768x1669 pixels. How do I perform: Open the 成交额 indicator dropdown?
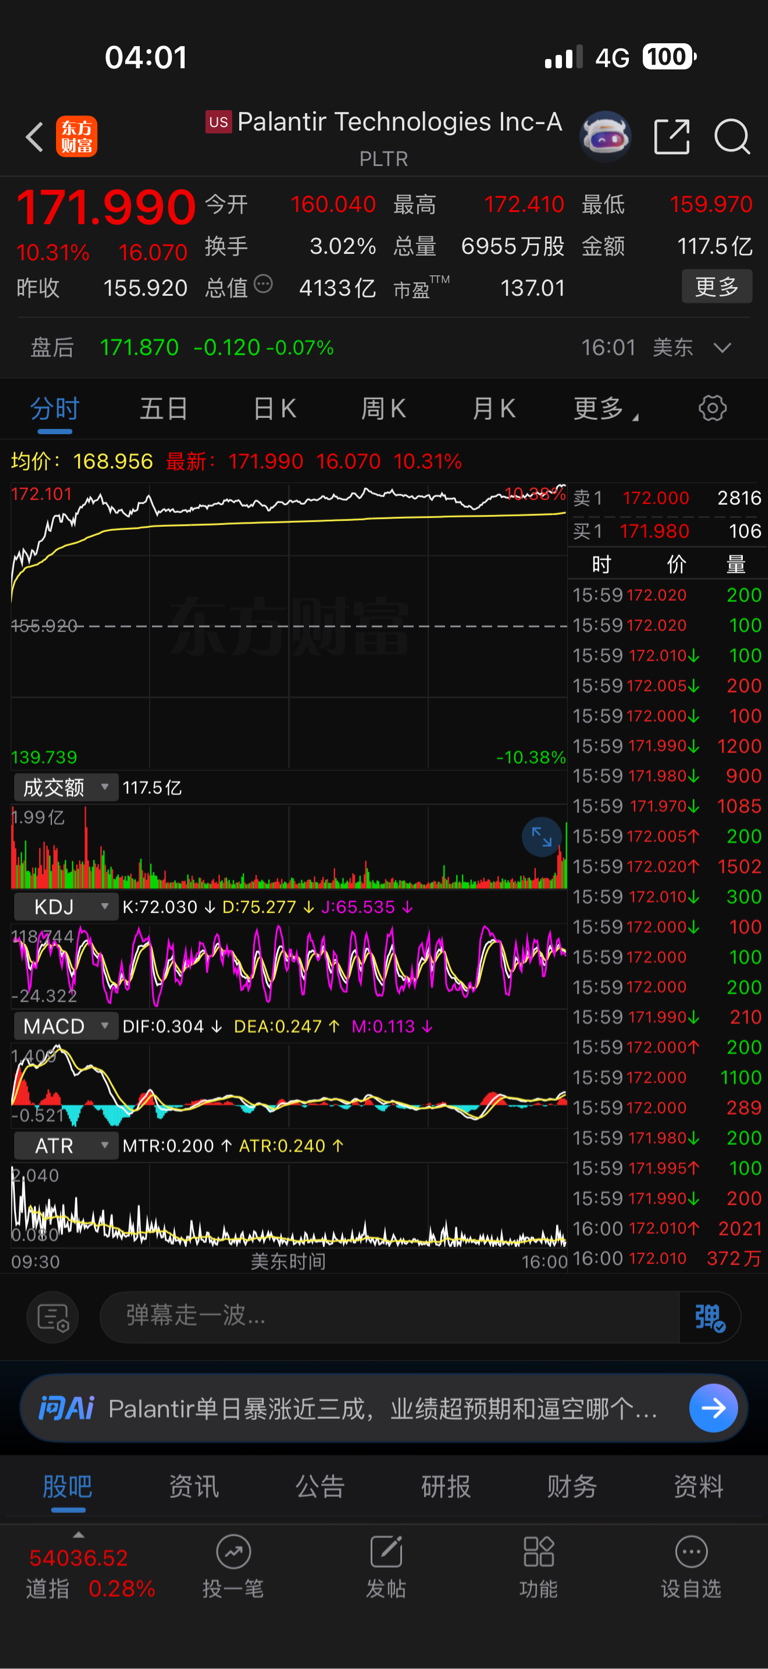click(64, 788)
